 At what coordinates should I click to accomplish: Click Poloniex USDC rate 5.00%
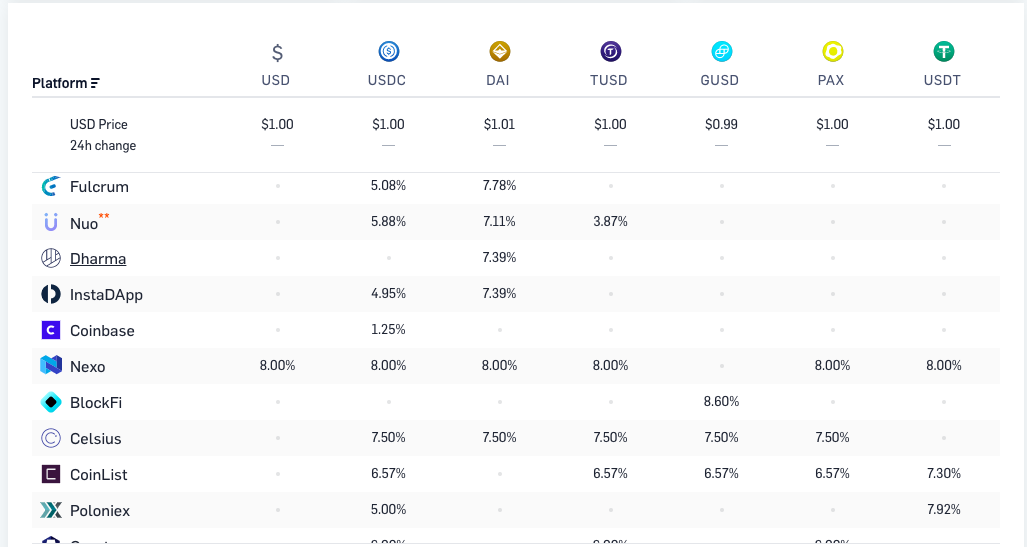point(388,510)
